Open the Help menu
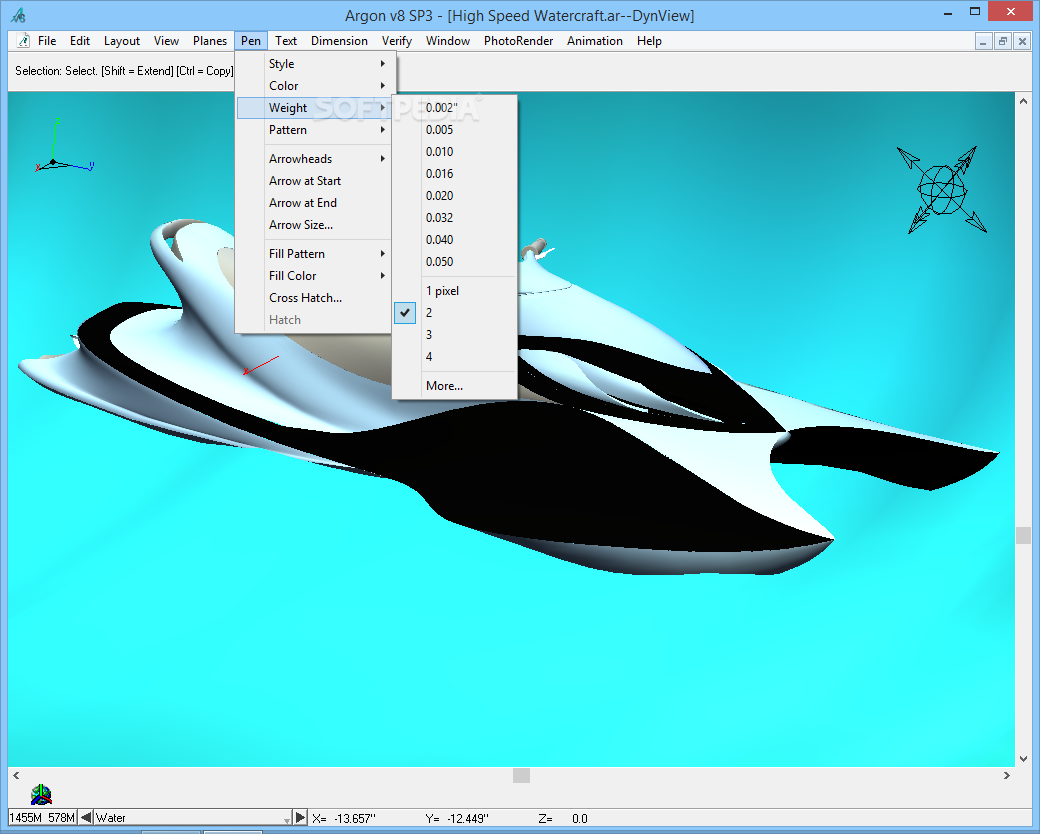 point(649,40)
